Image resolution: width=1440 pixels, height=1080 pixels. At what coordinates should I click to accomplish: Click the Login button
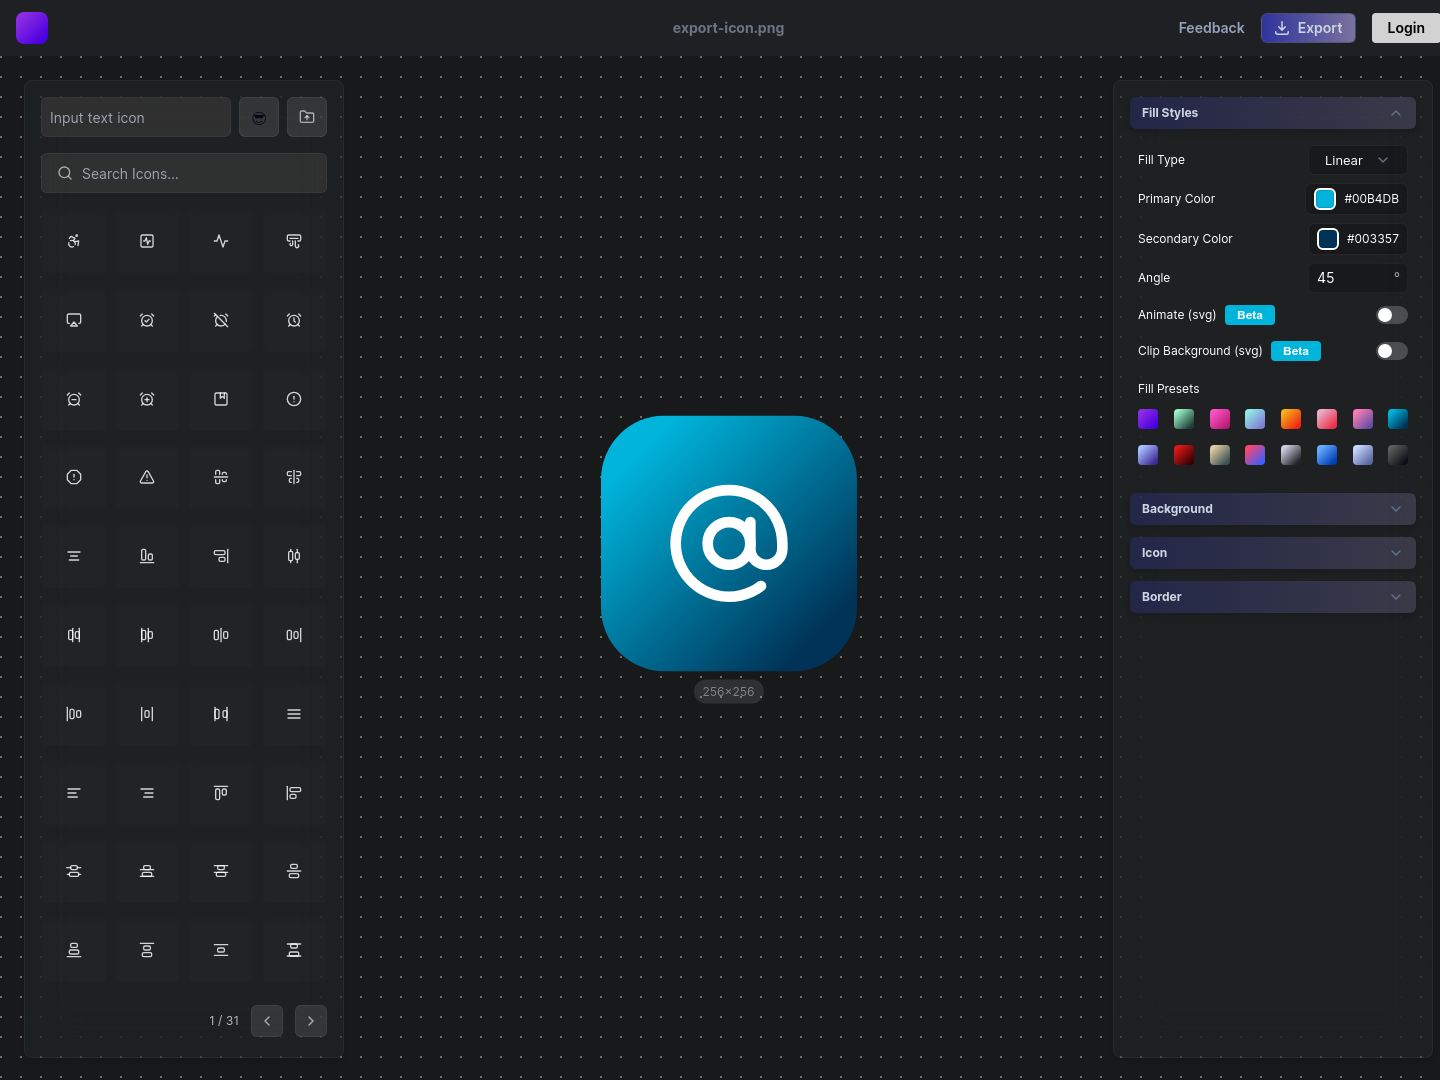click(1405, 28)
